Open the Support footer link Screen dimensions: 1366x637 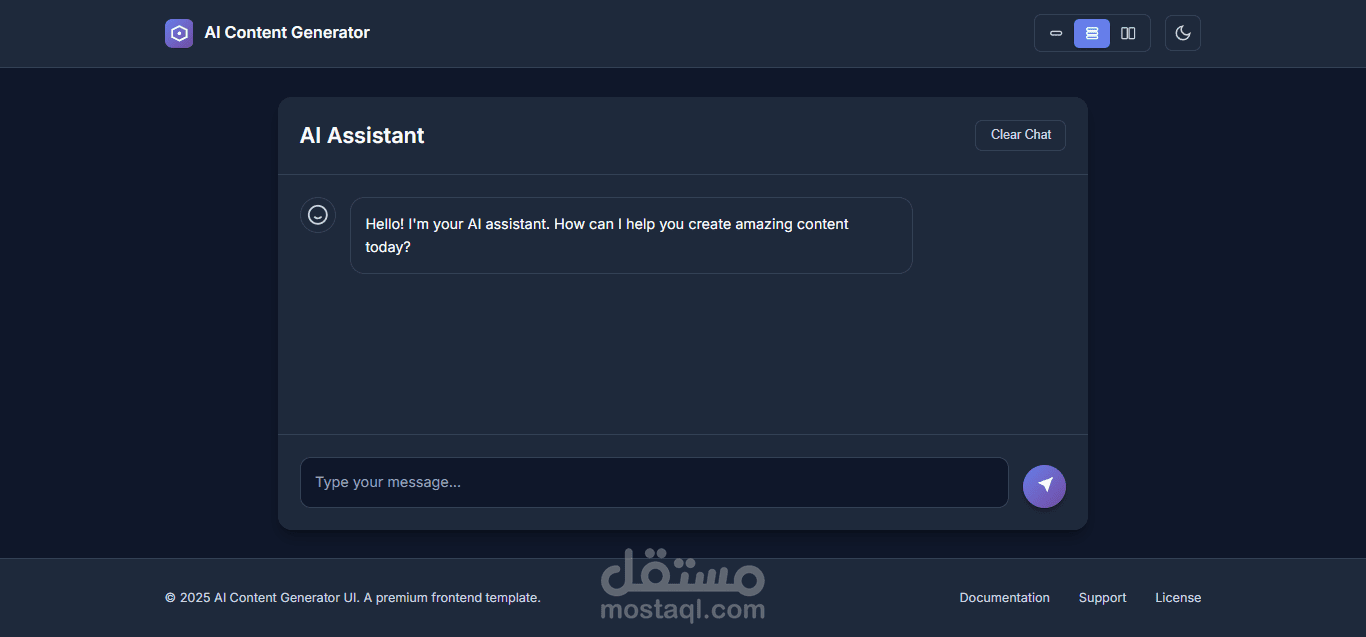click(x=1102, y=598)
